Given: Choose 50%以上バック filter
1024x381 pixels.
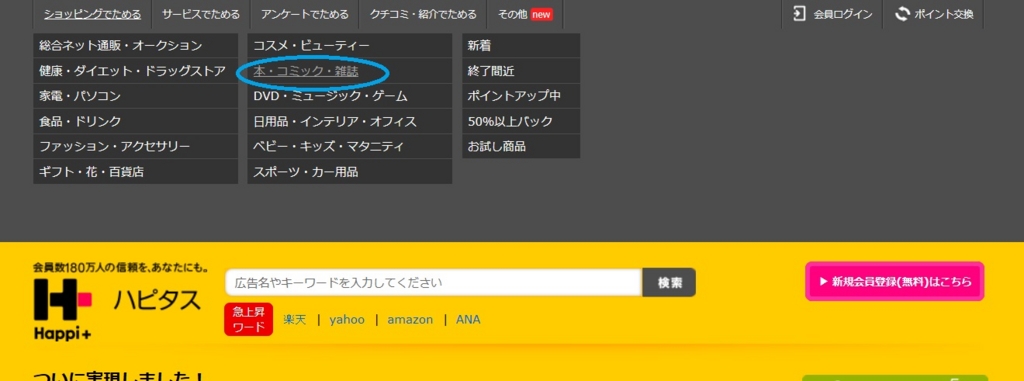Looking at the screenshot, I should click(x=521, y=122).
